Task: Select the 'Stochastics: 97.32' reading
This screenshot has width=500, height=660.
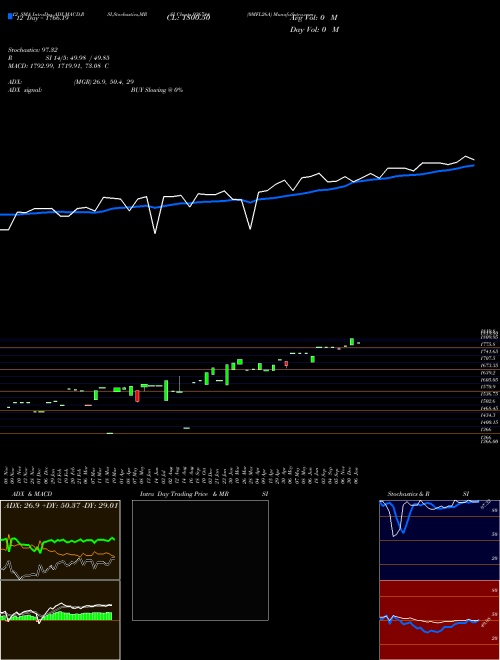Action: coord(33,50)
